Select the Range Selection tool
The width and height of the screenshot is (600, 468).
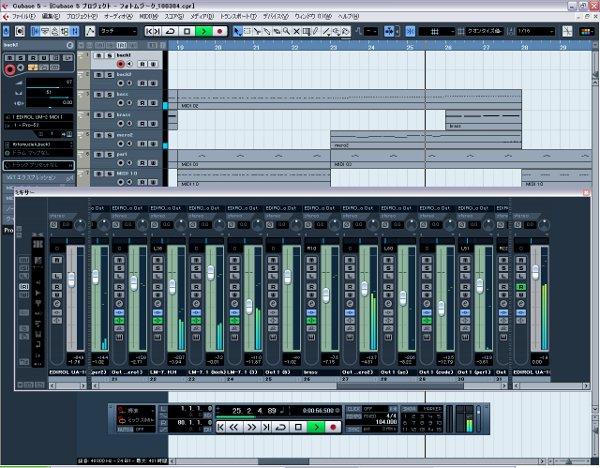(x=247, y=31)
